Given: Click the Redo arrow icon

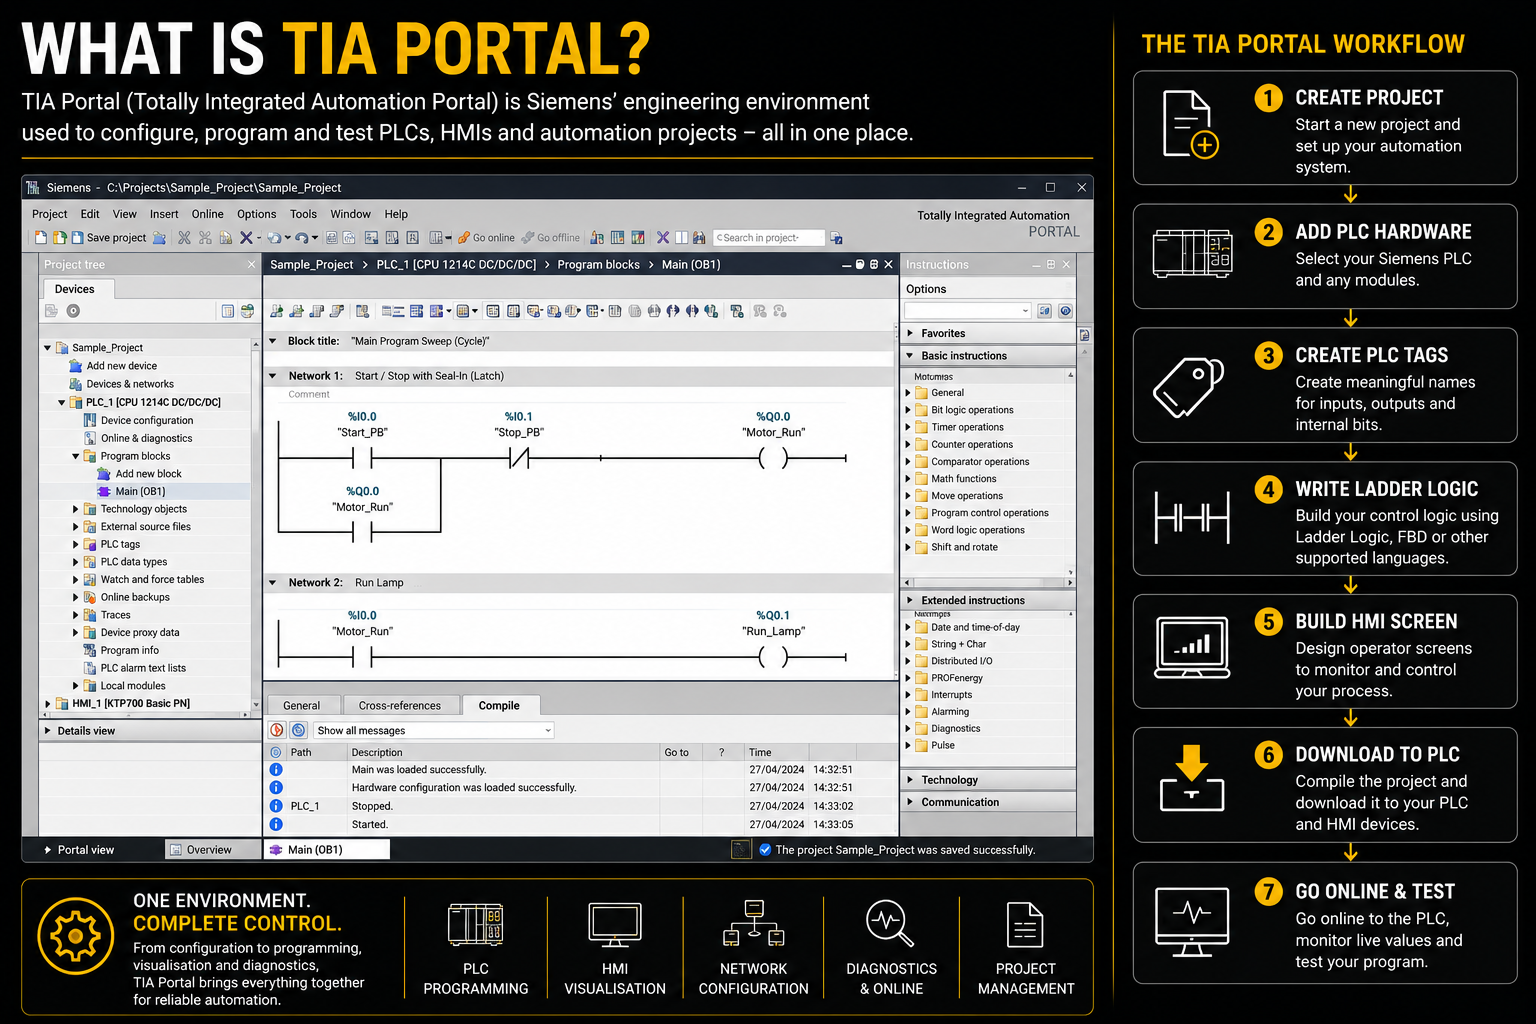Looking at the screenshot, I should click(x=302, y=238).
